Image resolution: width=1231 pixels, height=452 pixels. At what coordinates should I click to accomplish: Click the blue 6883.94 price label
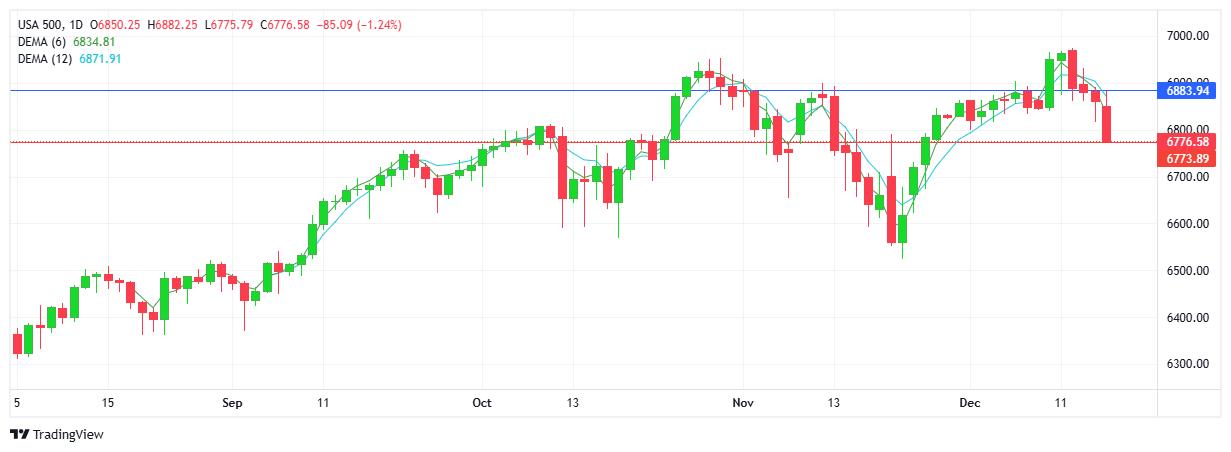click(1187, 91)
